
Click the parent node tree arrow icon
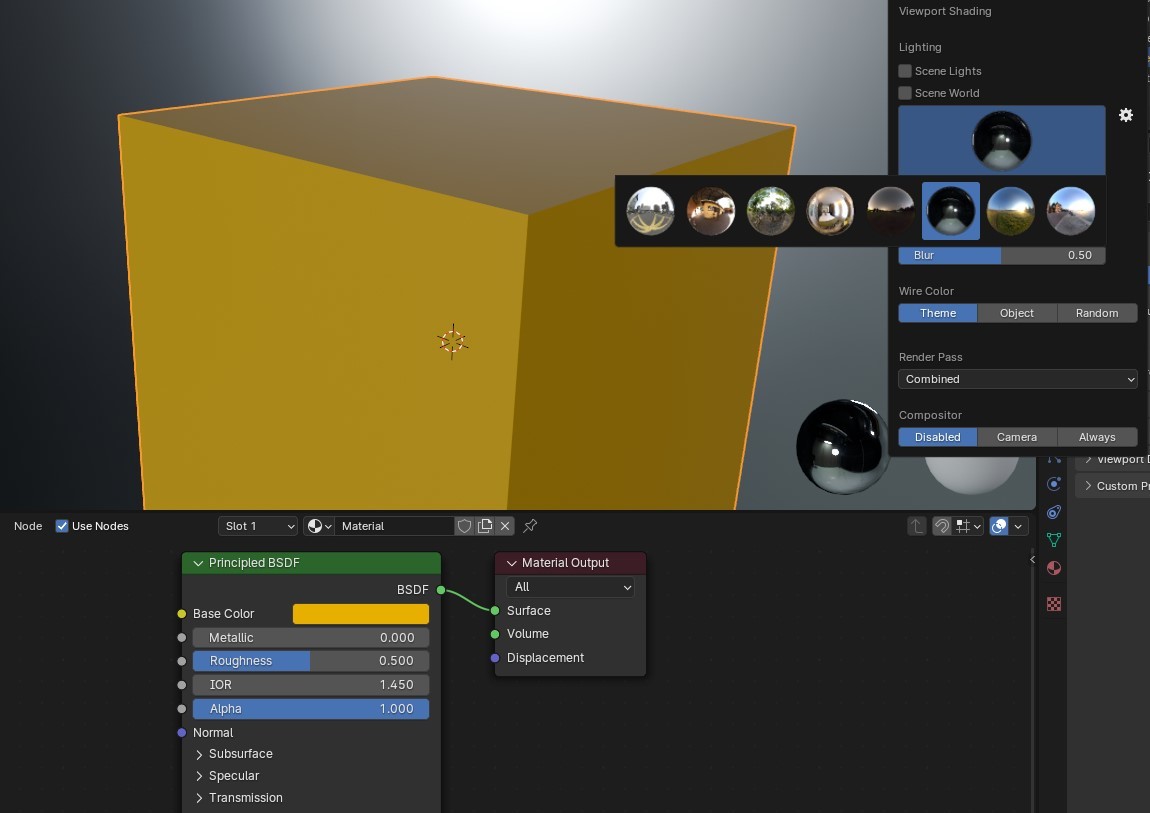tap(917, 526)
